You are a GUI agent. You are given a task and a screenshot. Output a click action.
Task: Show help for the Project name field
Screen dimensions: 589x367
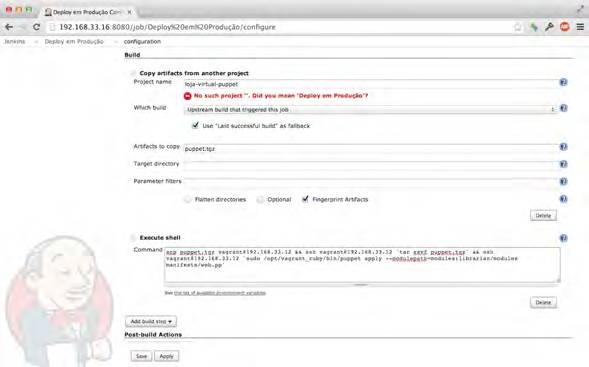coord(563,82)
